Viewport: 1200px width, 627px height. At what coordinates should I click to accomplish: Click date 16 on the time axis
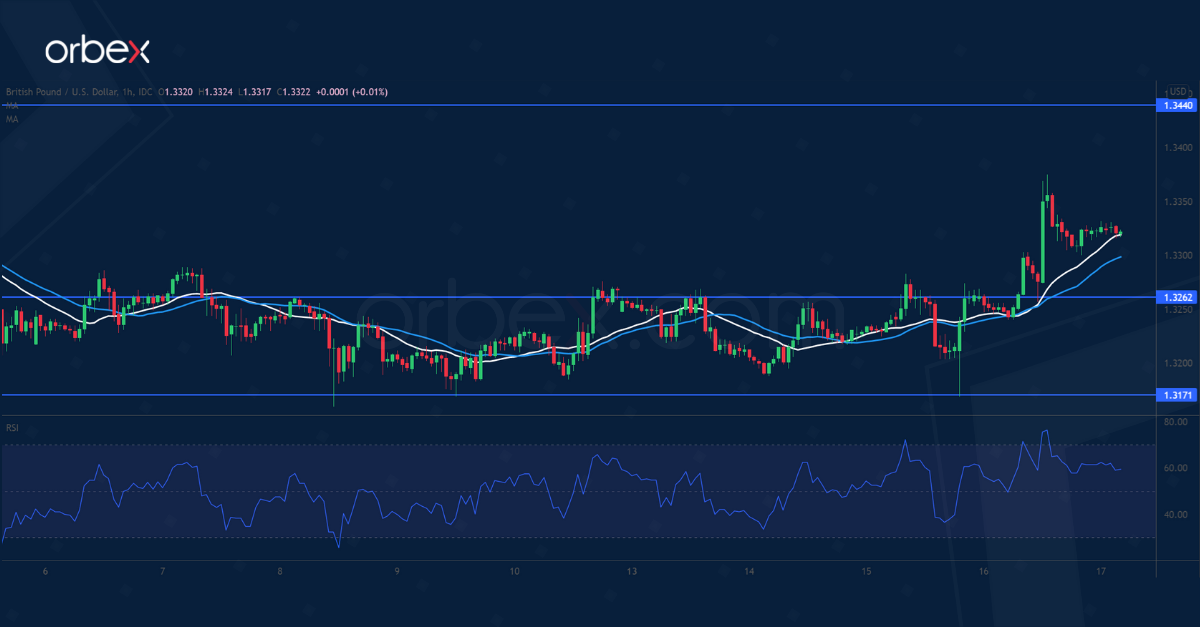[984, 571]
